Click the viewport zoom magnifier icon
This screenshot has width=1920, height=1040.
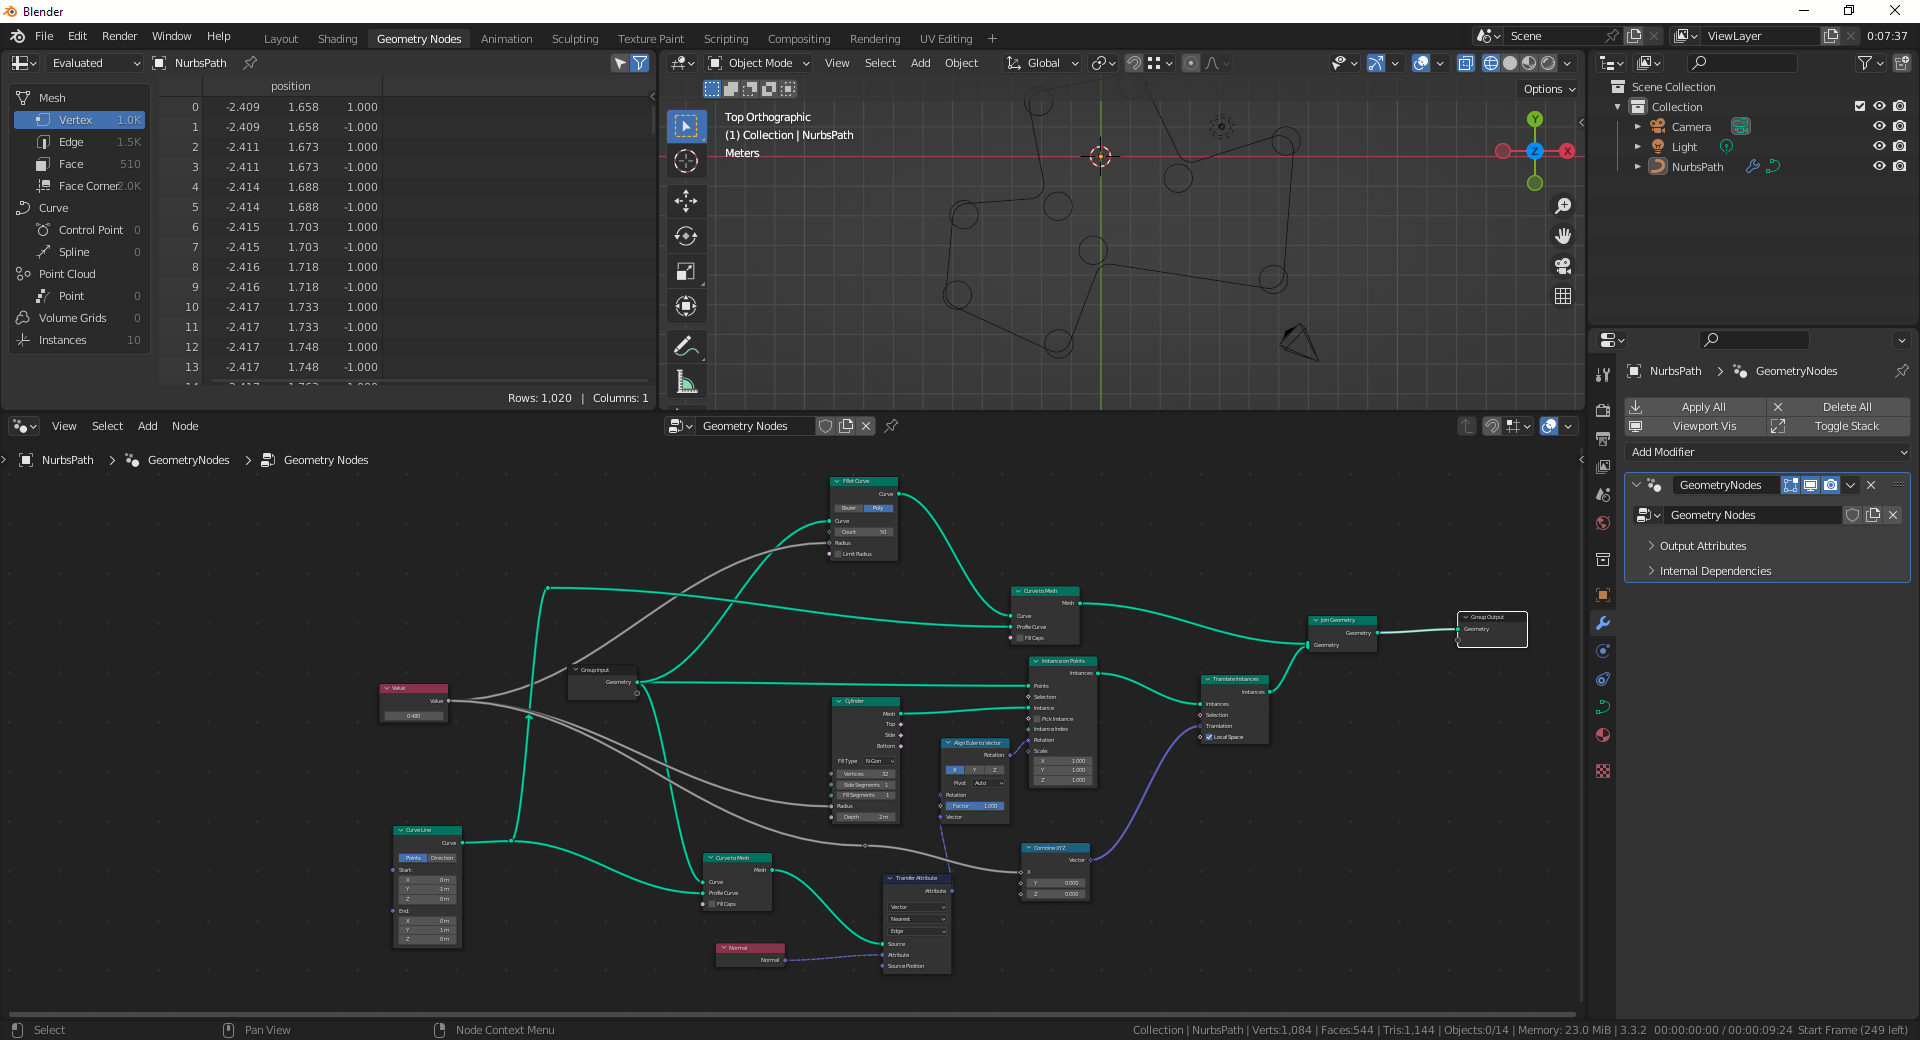pyautogui.click(x=1563, y=206)
